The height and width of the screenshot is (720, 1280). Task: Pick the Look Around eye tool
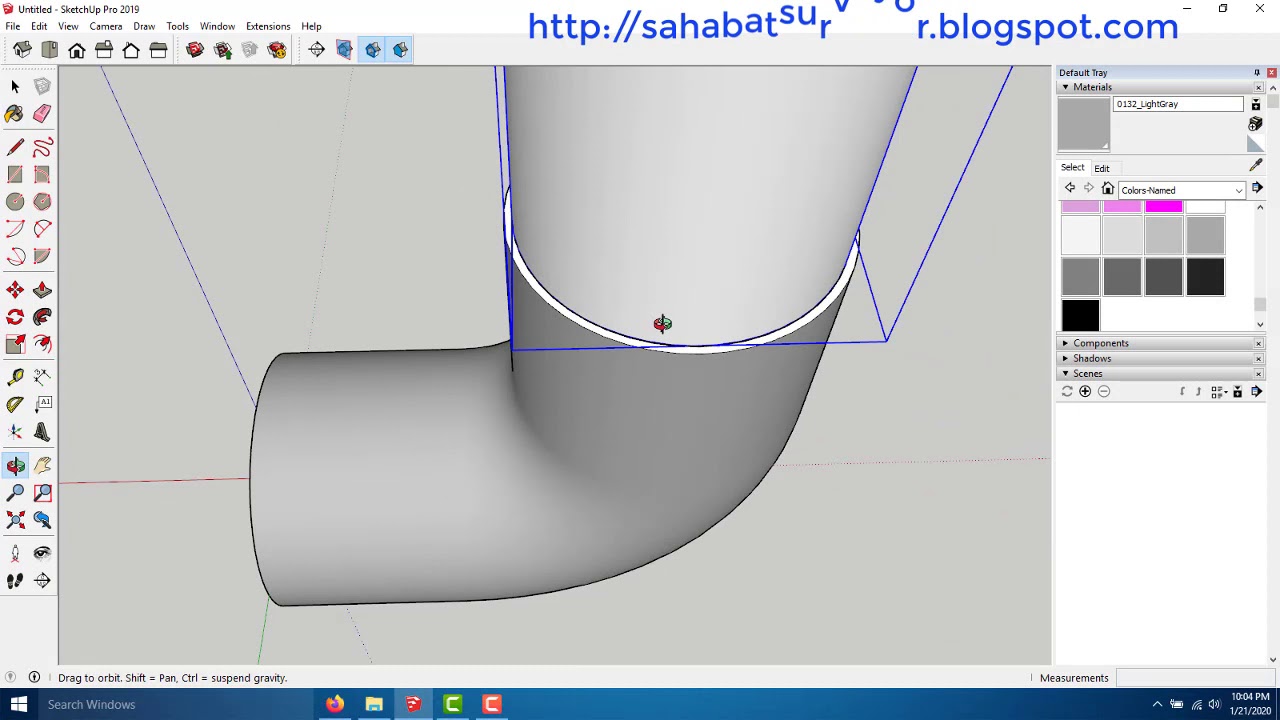(42, 553)
